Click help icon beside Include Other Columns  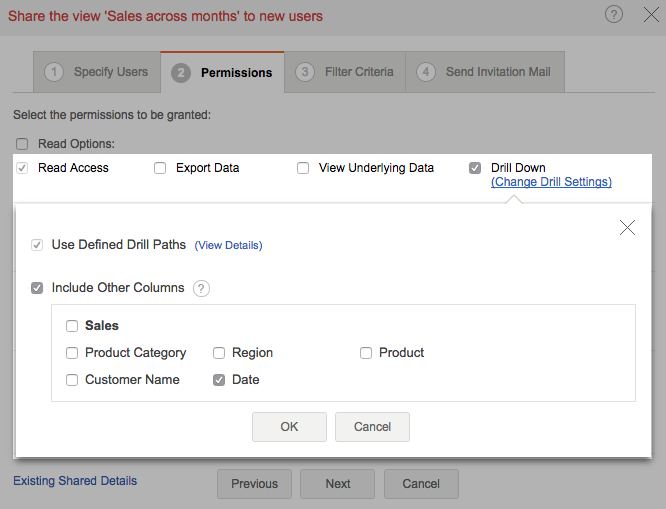point(201,288)
